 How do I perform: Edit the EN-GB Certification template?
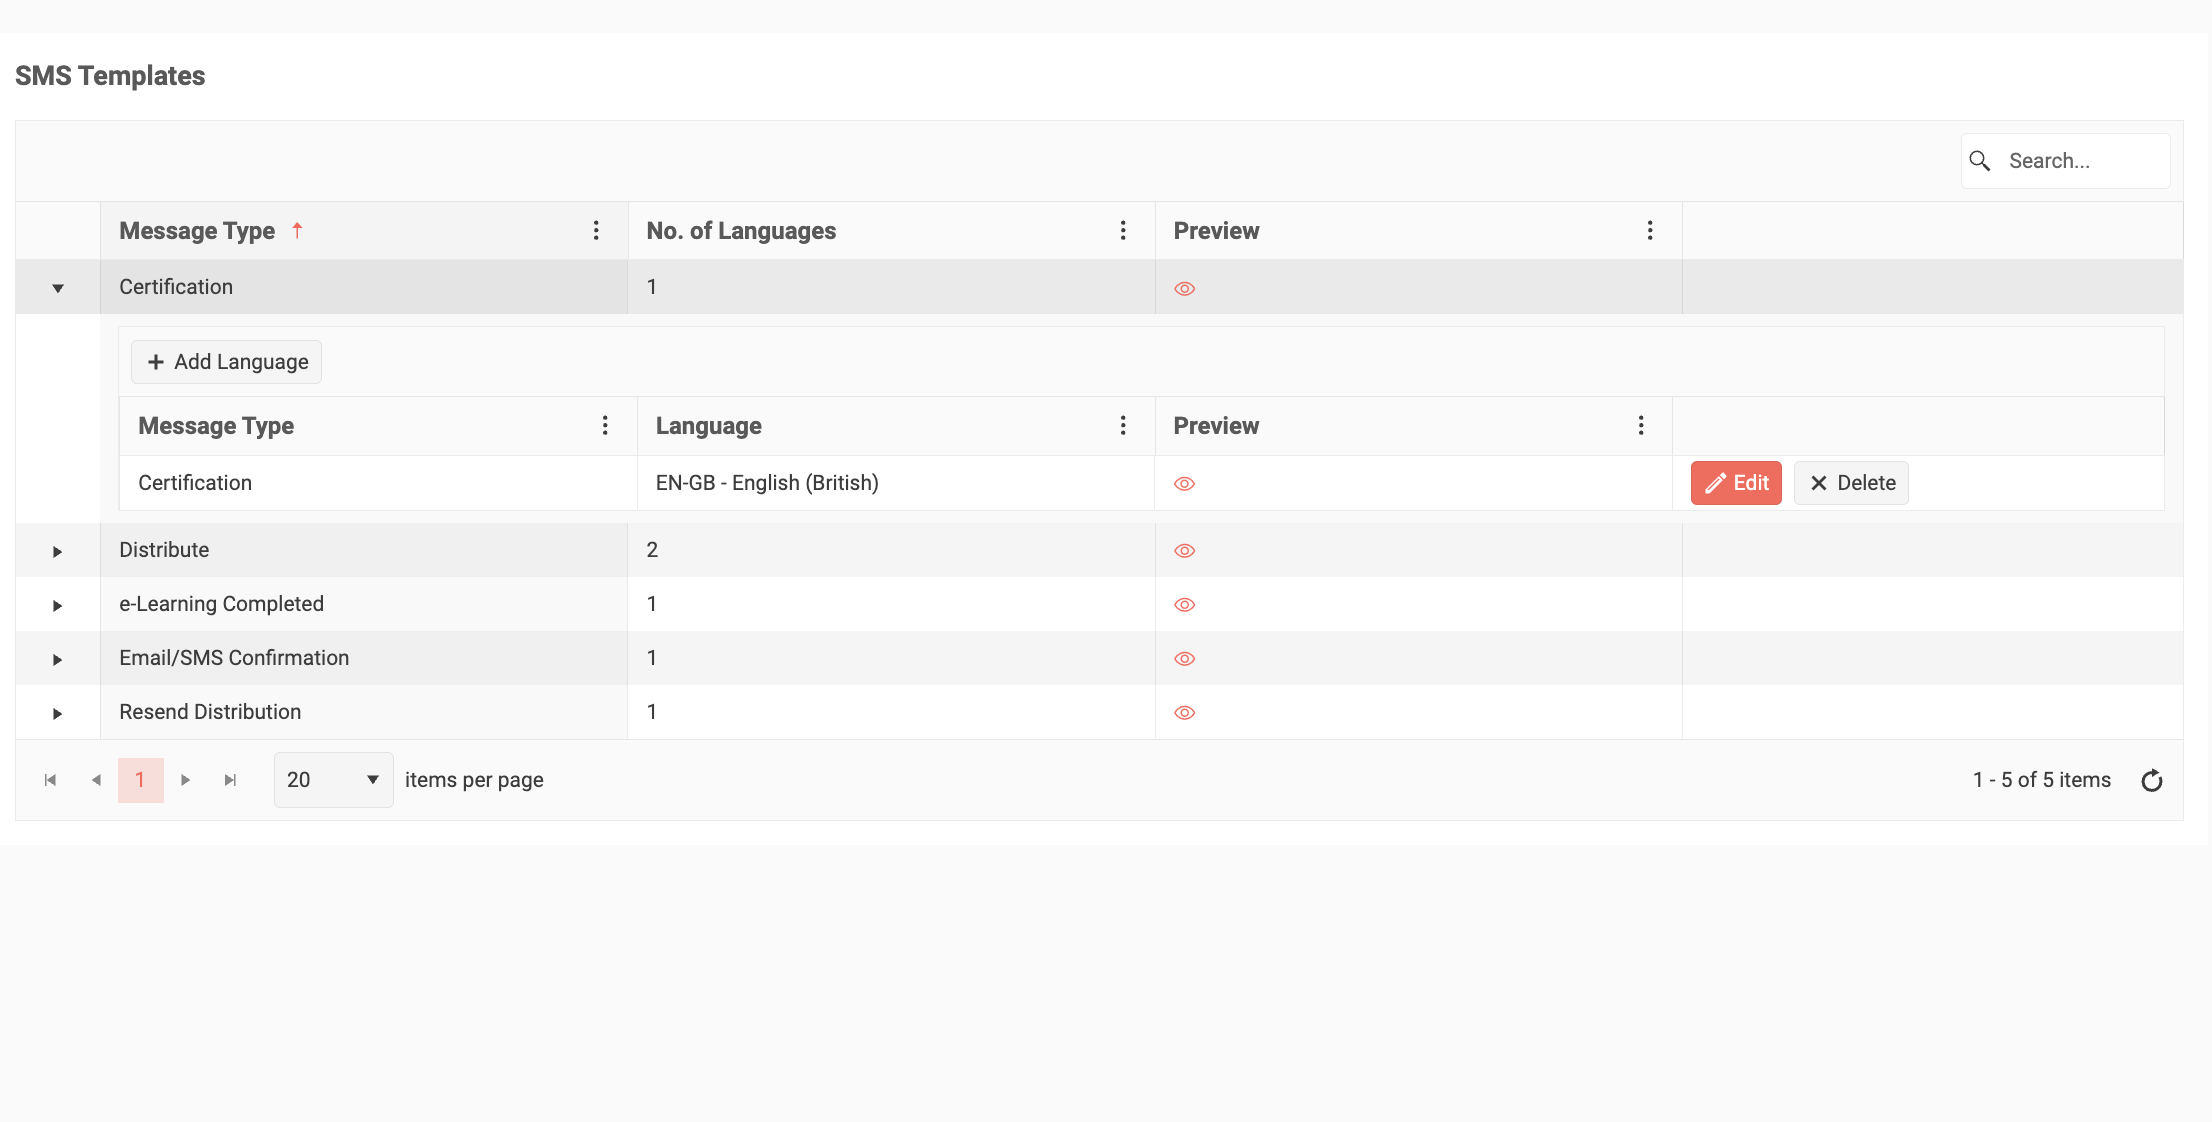click(x=1736, y=483)
